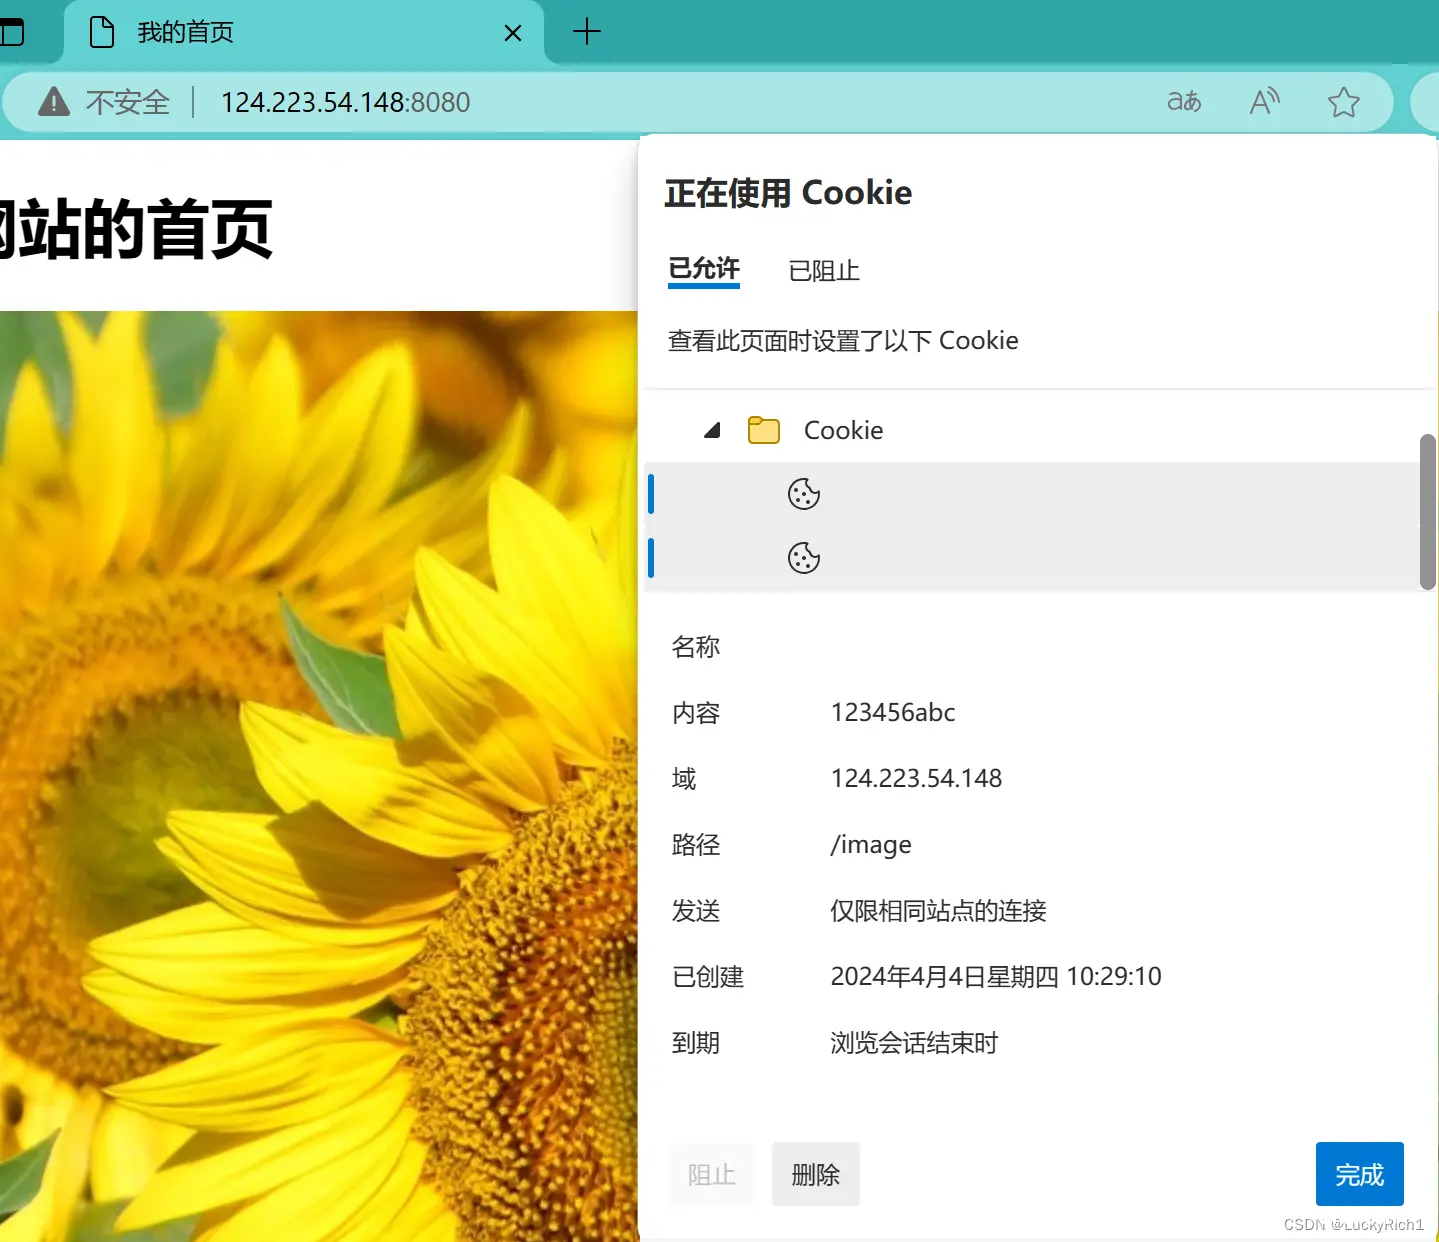The image size is (1439, 1242).
Task: Click the cookie content value 123456abc
Action: [x=893, y=712]
